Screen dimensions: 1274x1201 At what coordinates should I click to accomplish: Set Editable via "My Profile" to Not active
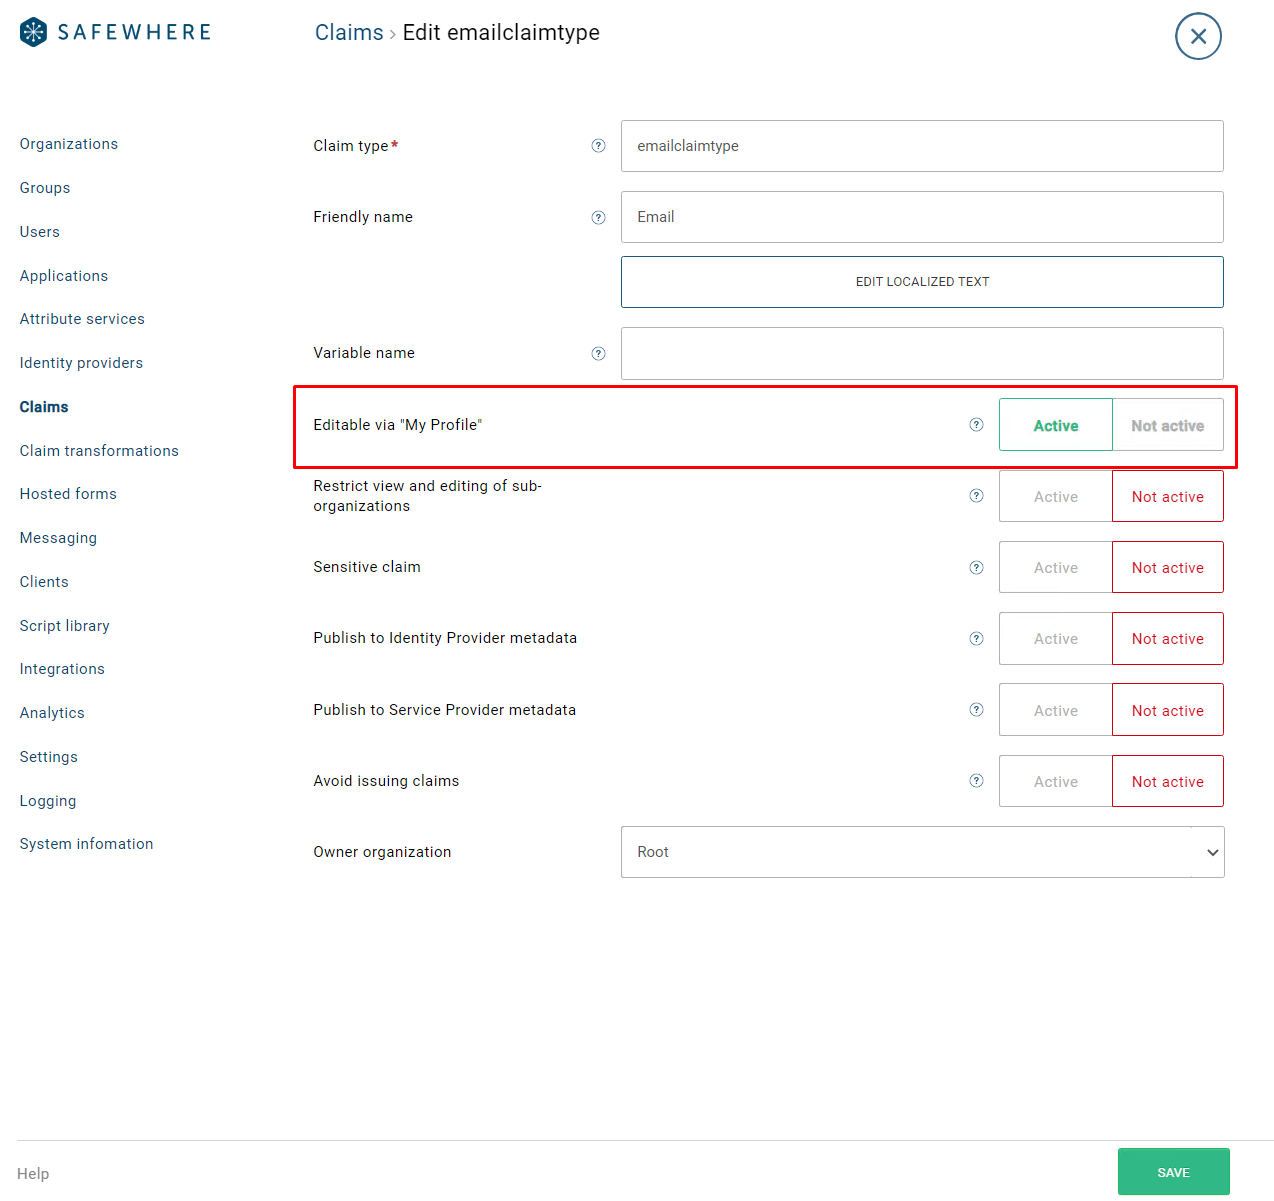coord(1167,425)
